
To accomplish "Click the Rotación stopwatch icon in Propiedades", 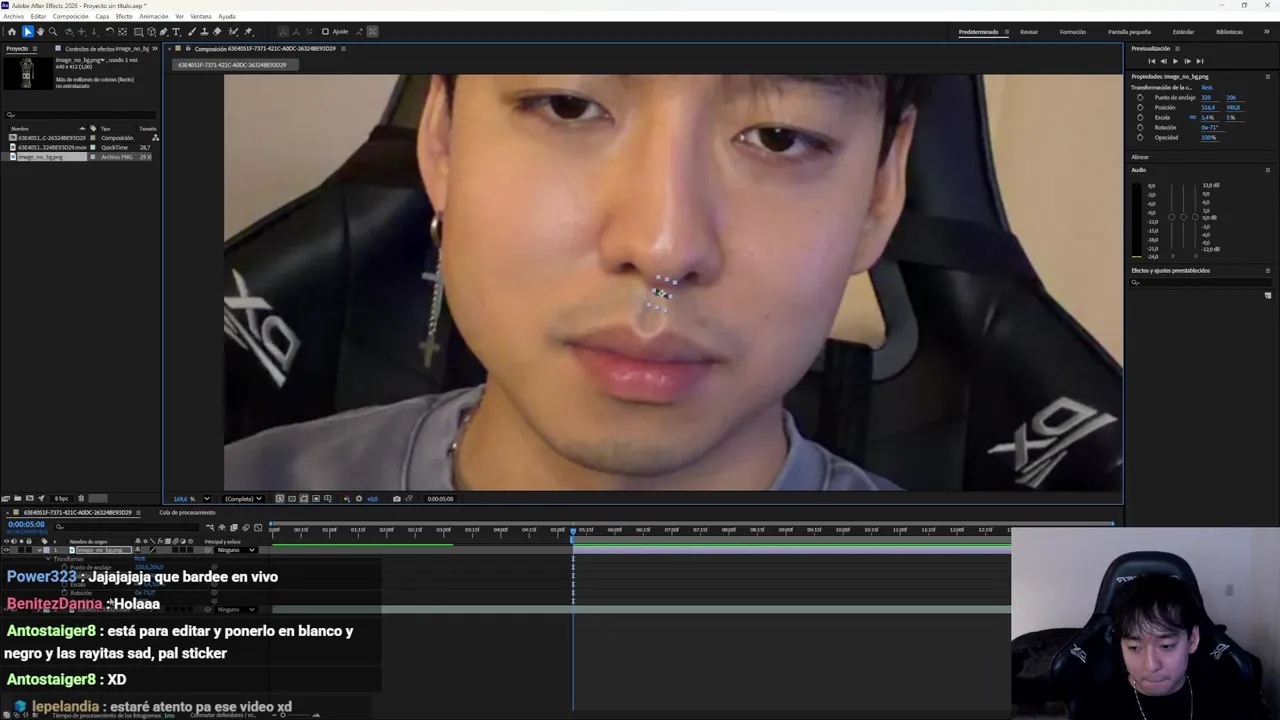I will [x=1140, y=127].
